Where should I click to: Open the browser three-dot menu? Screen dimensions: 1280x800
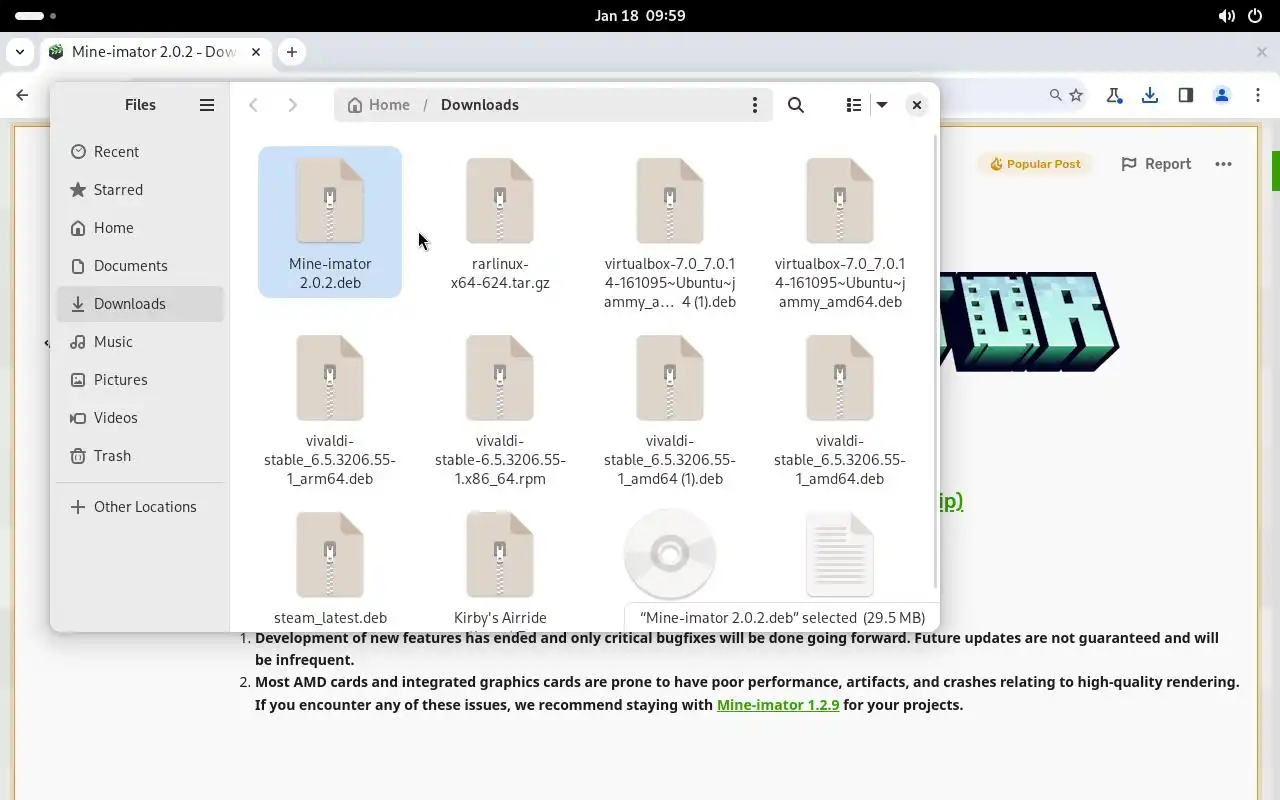[1257, 95]
